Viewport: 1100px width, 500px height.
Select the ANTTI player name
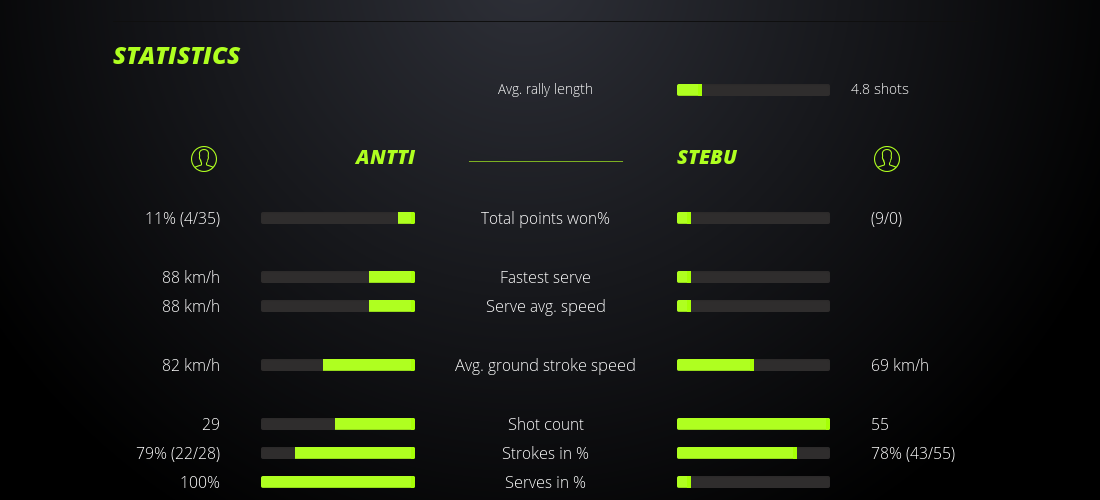pos(385,158)
